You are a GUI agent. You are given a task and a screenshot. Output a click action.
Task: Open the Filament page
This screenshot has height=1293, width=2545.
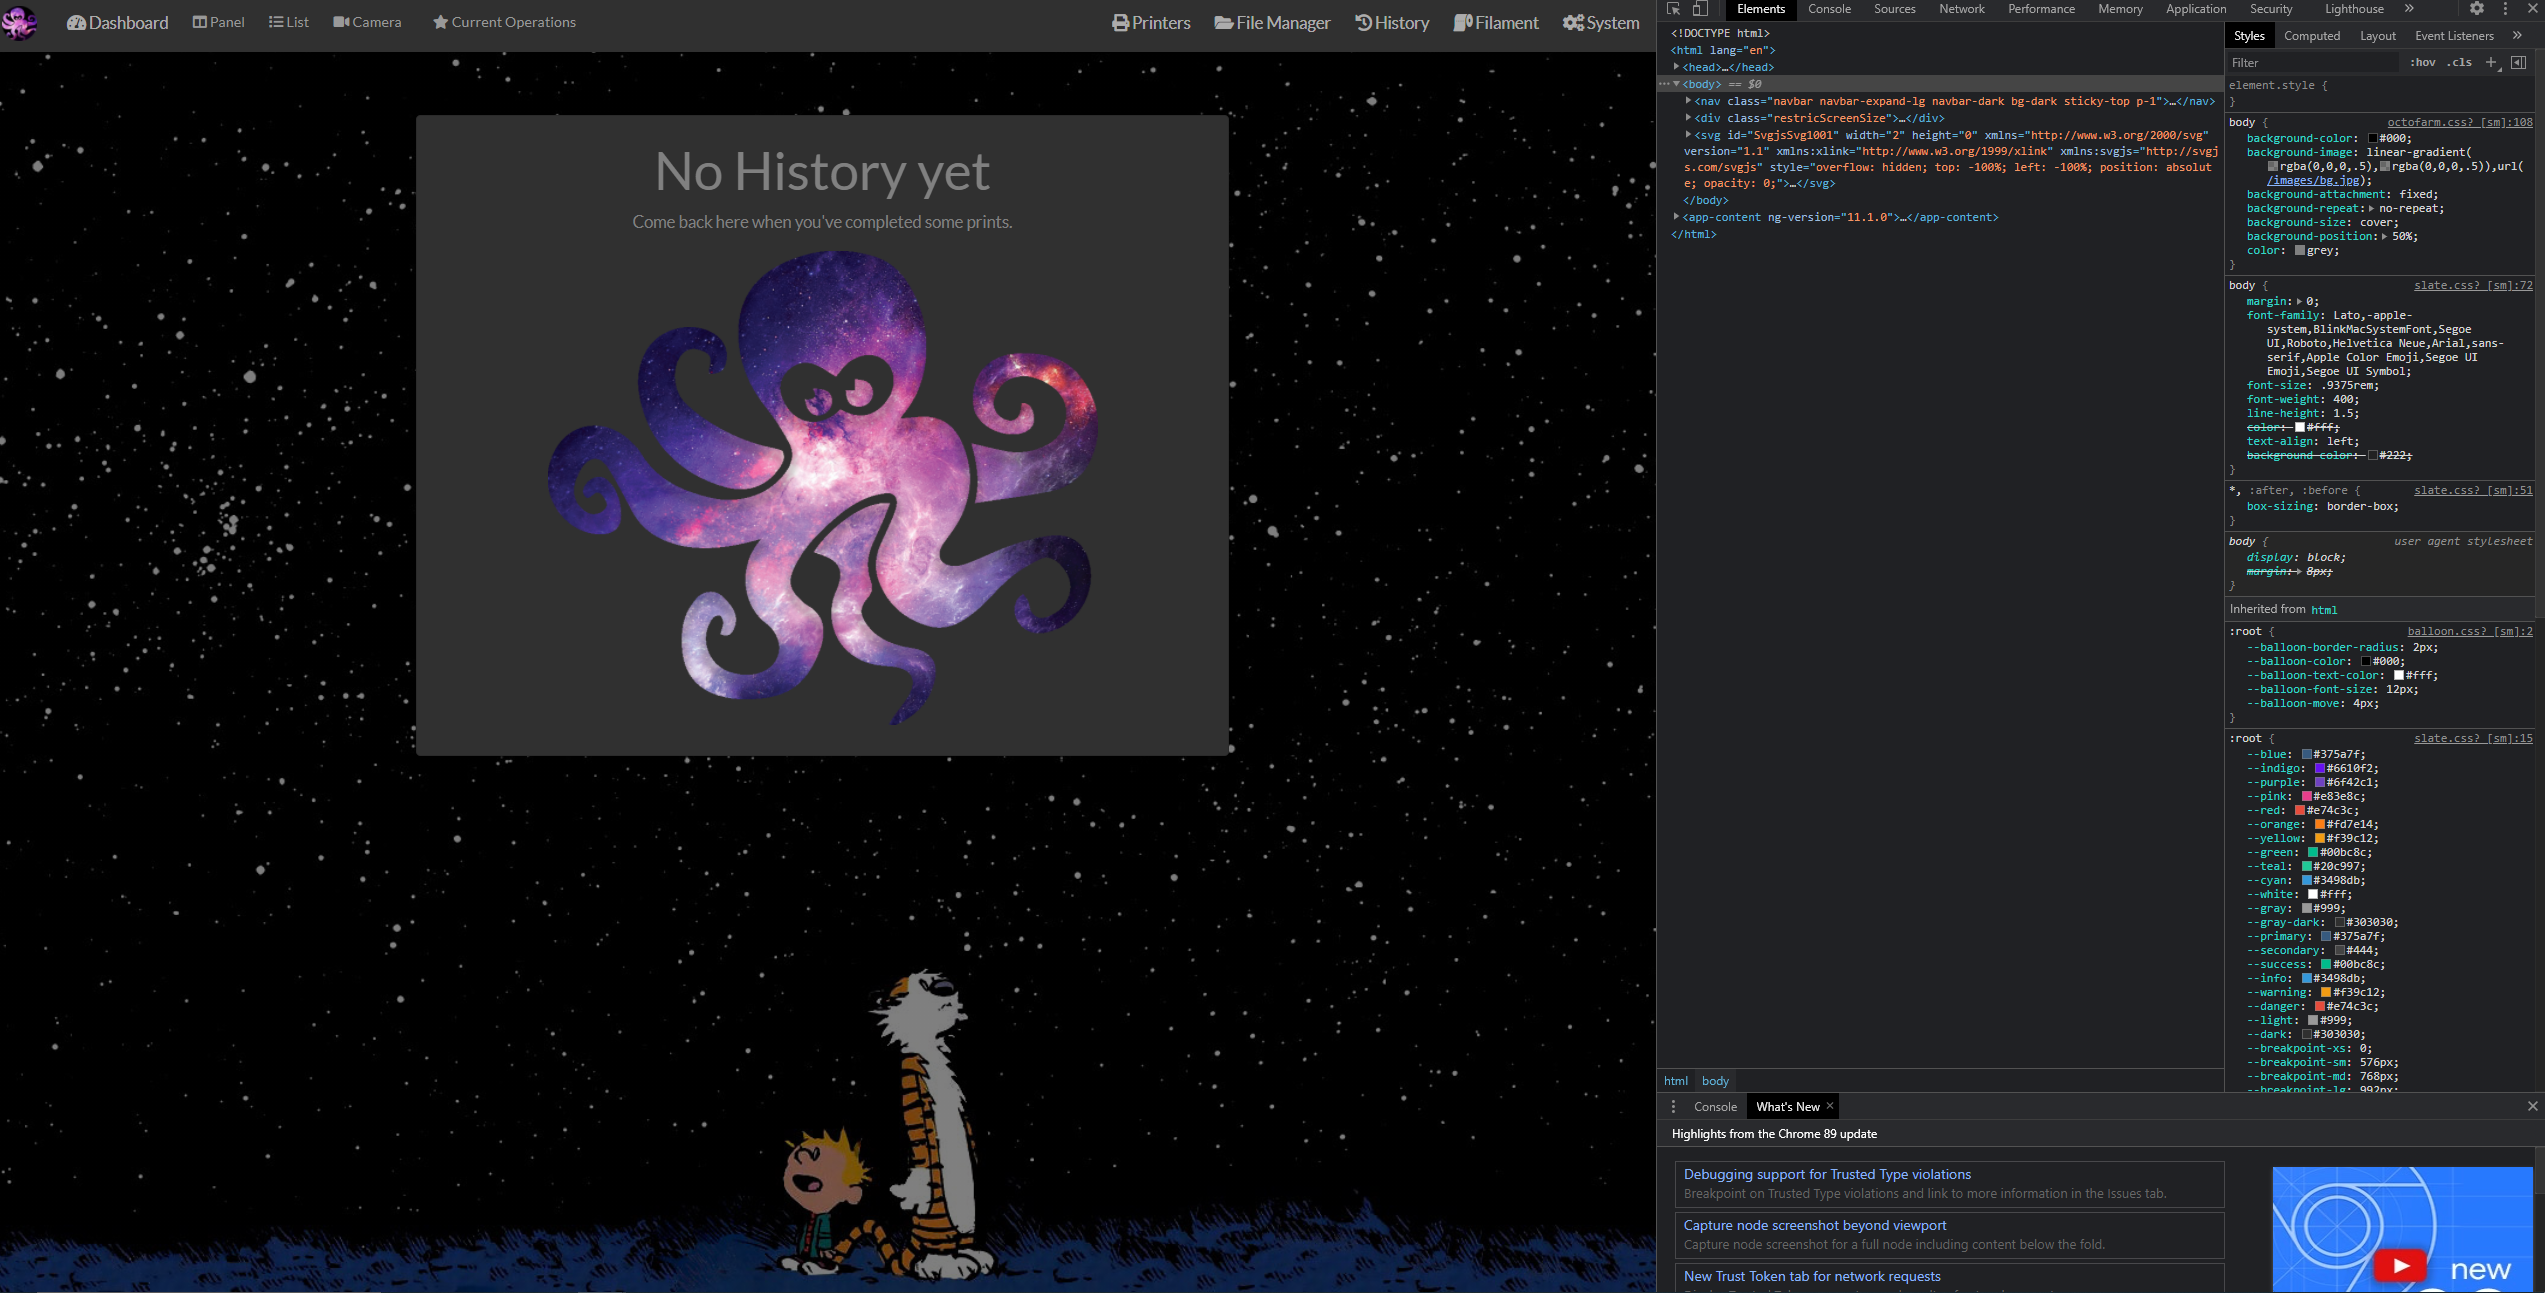(1496, 22)
